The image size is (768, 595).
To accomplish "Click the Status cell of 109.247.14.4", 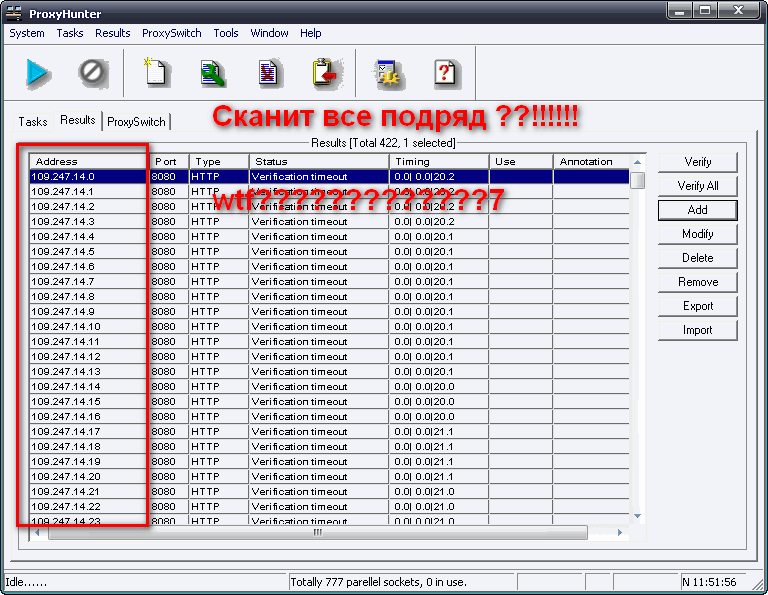I will [319, 237].
